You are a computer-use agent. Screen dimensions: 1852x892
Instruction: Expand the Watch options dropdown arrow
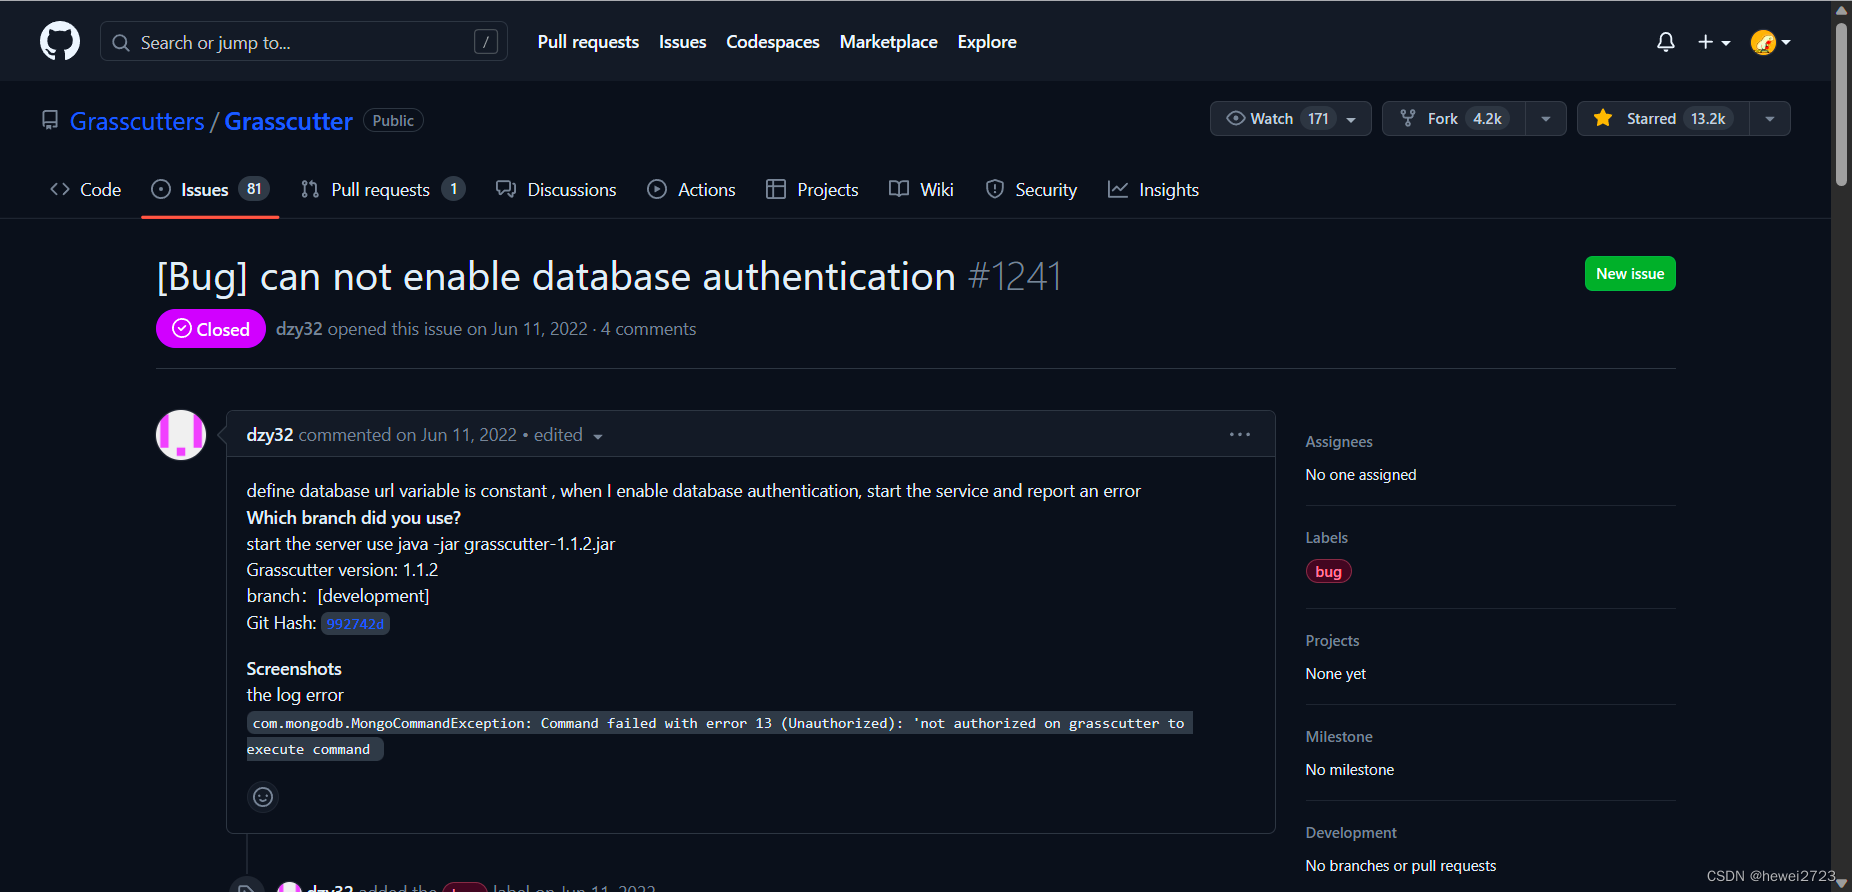click(1352, 119)
